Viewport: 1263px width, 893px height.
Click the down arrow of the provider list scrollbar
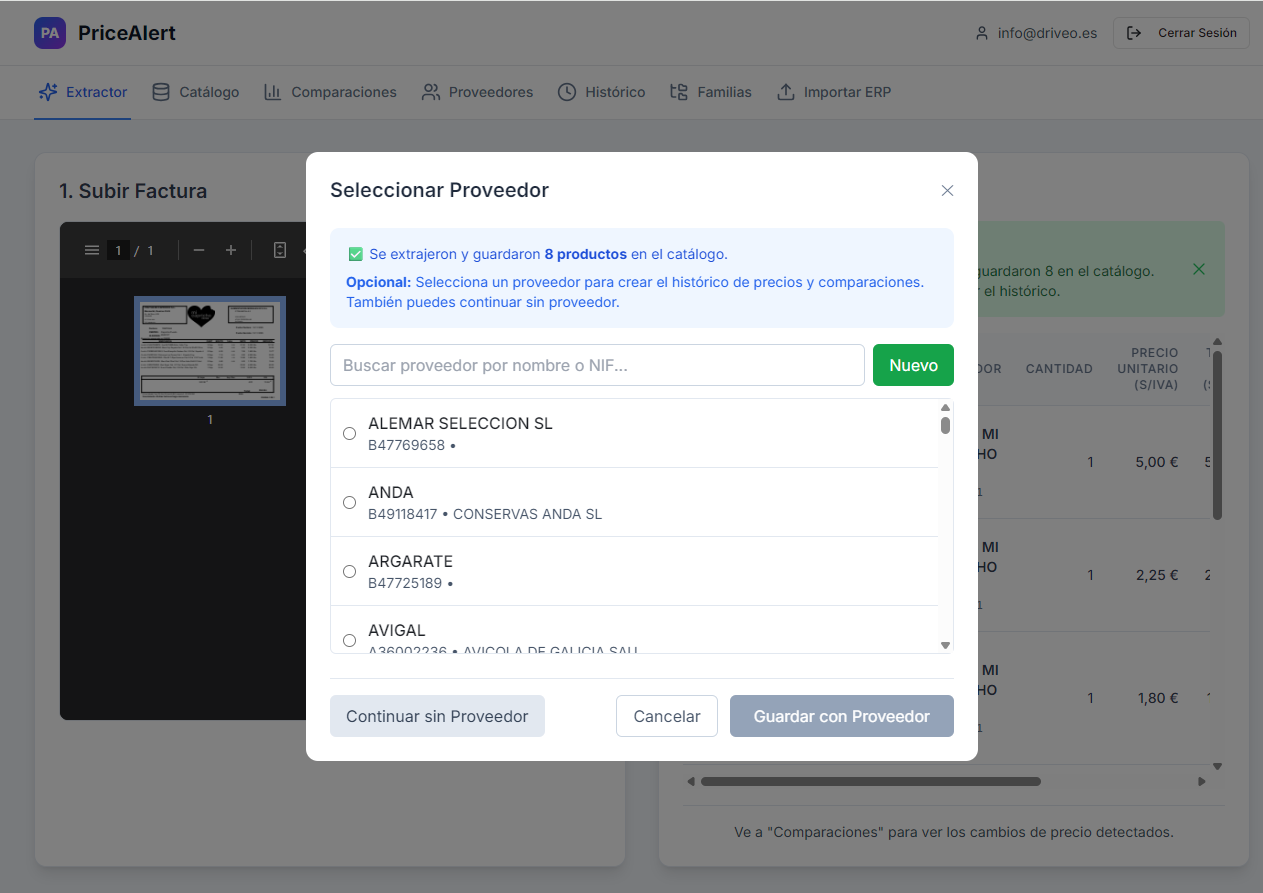(x=944, y=645)
